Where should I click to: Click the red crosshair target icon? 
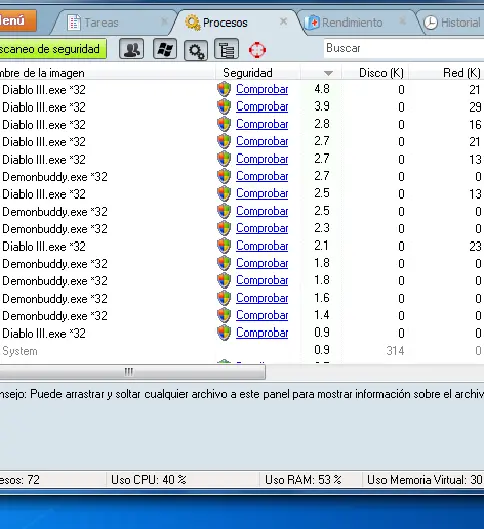[257, 50]
